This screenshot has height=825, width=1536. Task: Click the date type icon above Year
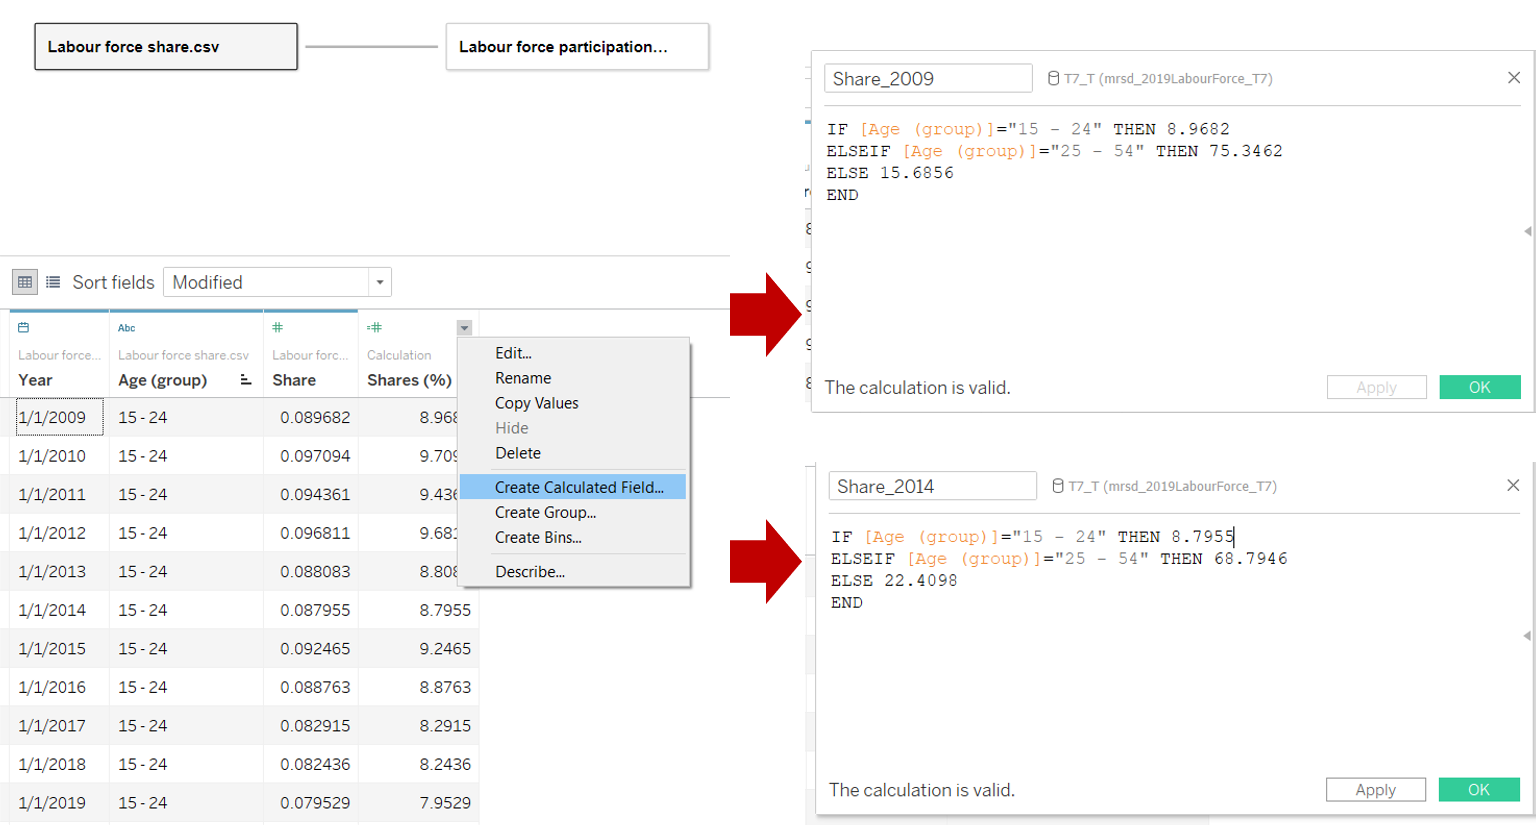tap(24, 327)
